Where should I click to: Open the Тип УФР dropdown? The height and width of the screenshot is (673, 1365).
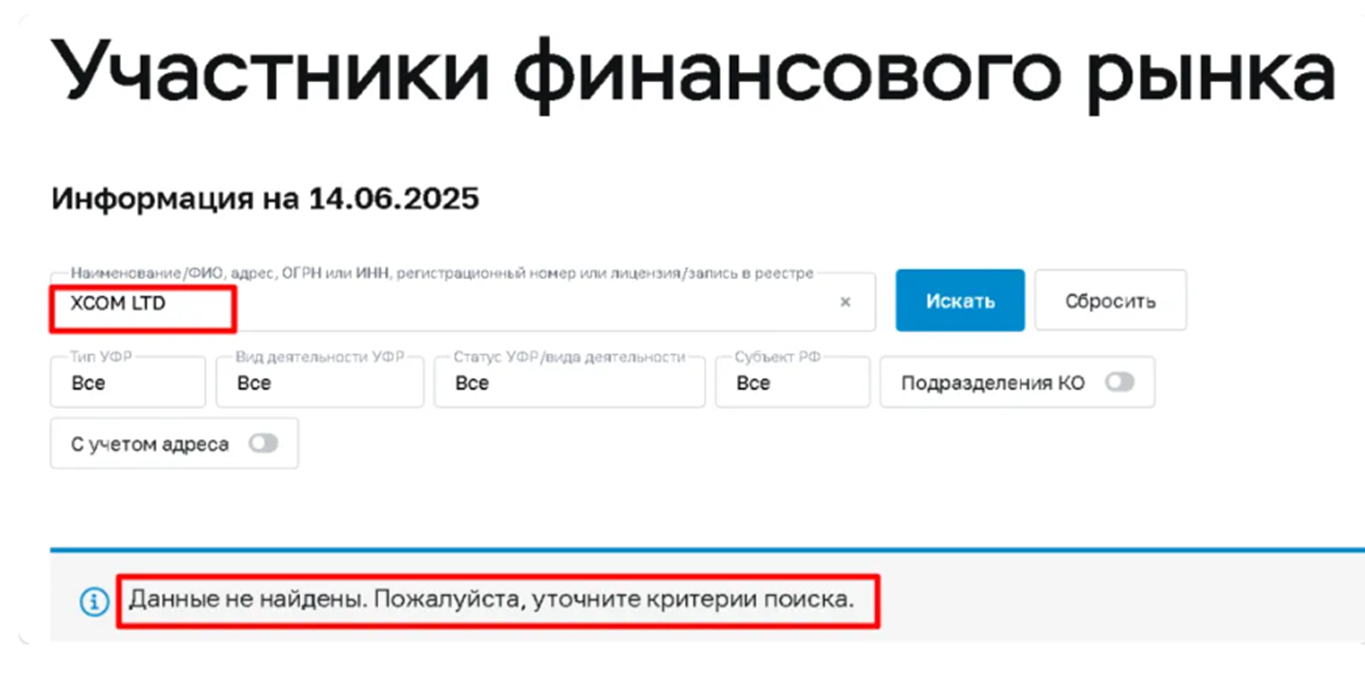click(x=127, y=382)
